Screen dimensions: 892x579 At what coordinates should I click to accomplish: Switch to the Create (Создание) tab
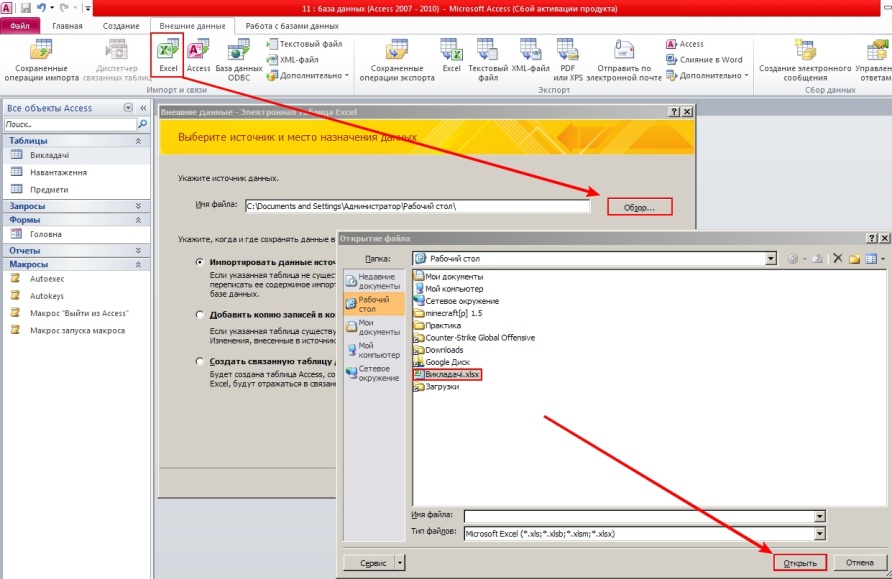(121, 26)
